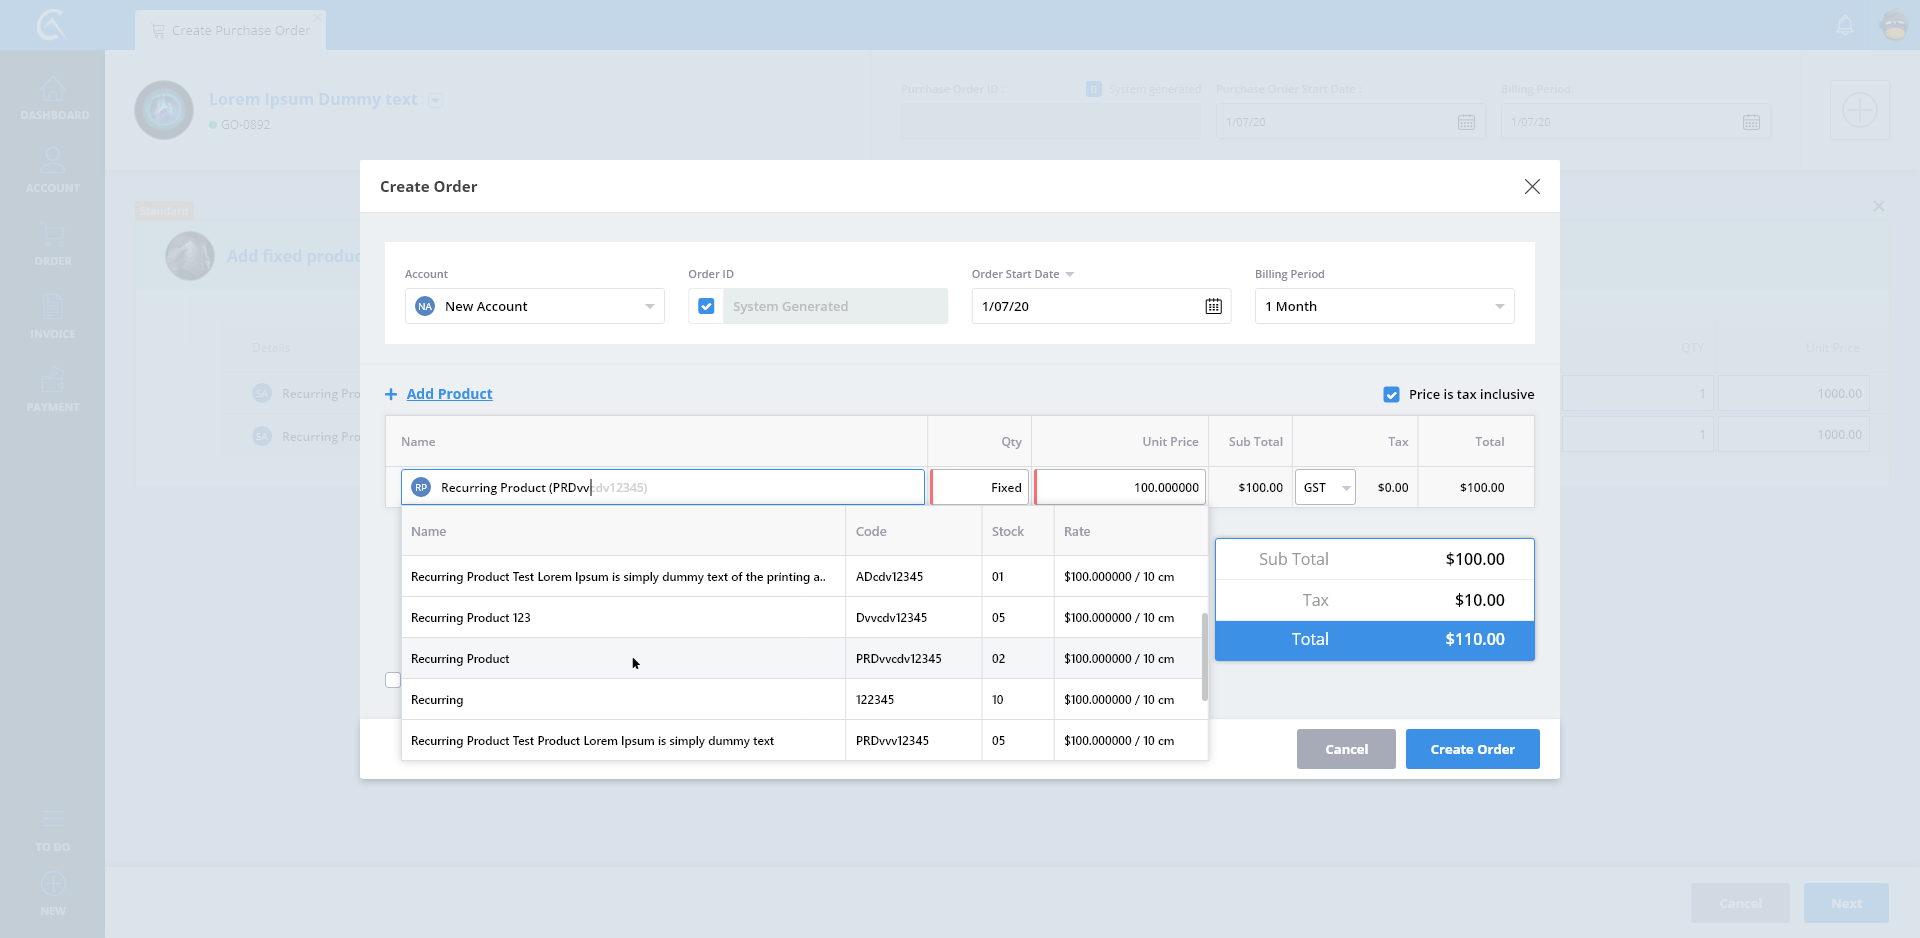Screen dimensions: 1920x938
Task: Toggle Price is tax inclusive checkbox
Action: (1391, 394)
